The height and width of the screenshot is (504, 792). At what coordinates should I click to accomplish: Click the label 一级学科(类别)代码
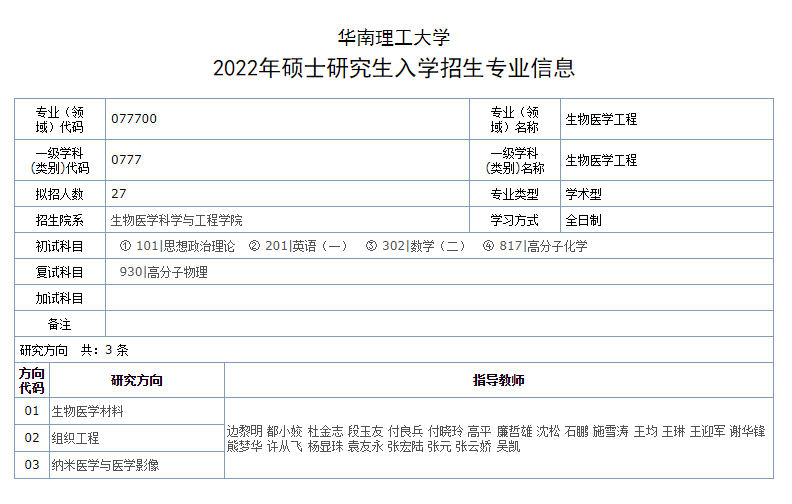pyautogui.click(x=60, y=161)
